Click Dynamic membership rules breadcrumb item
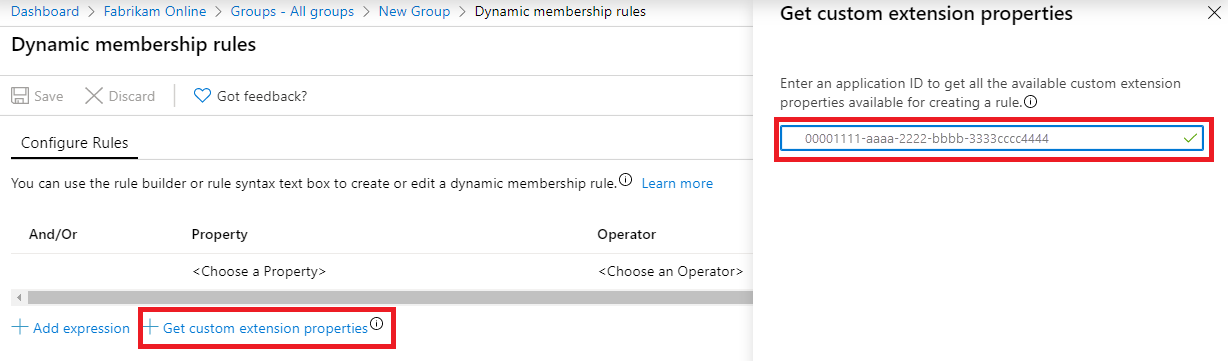 pyautogui.click(x=560, y=12)
